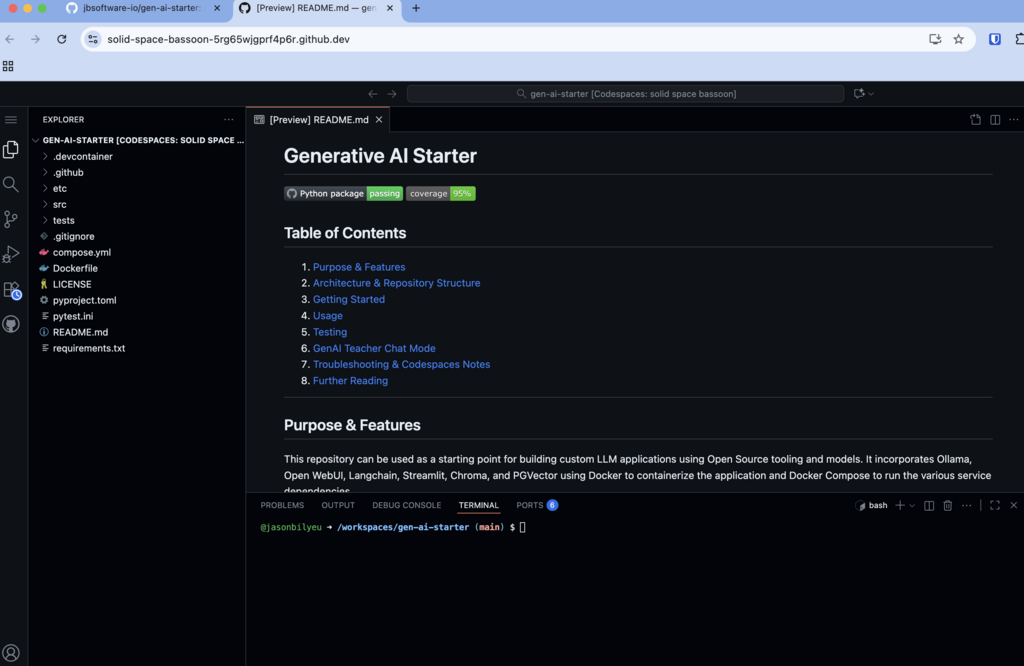Follow the Getting Started link
The height and width of the screenshot is (666, 1024).
pos(348,299)
